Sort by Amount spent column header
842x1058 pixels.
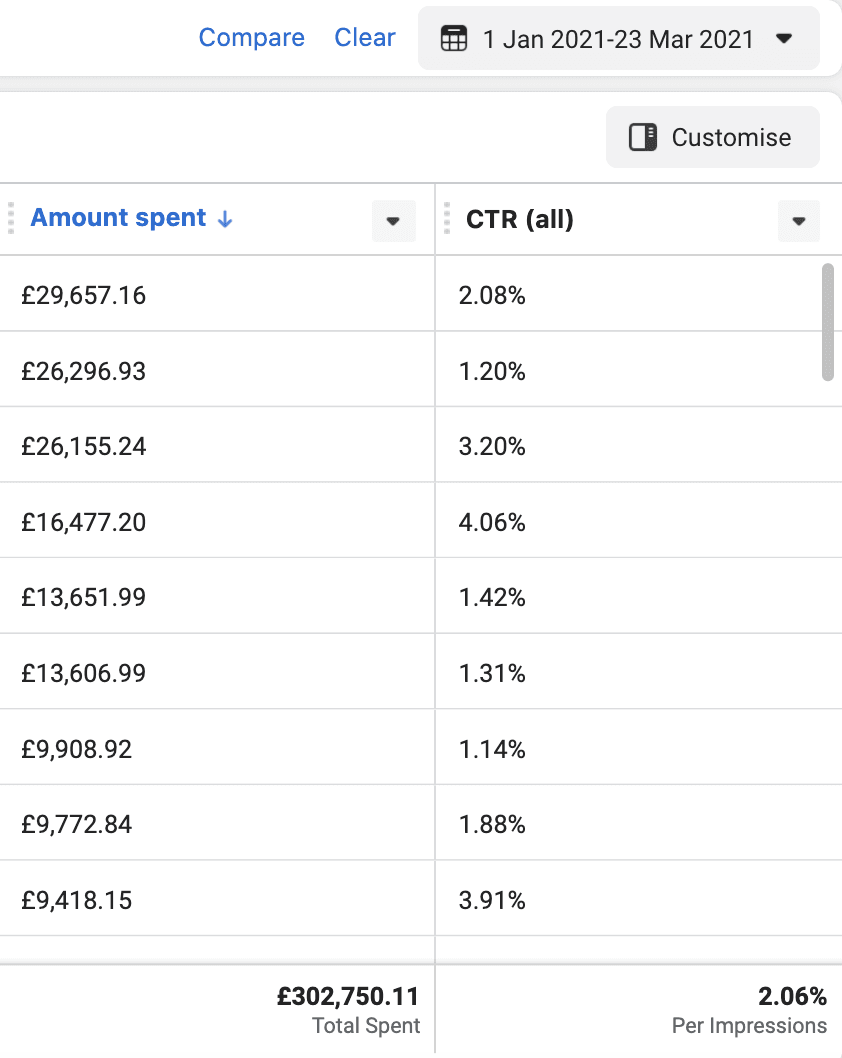(118, 218)
